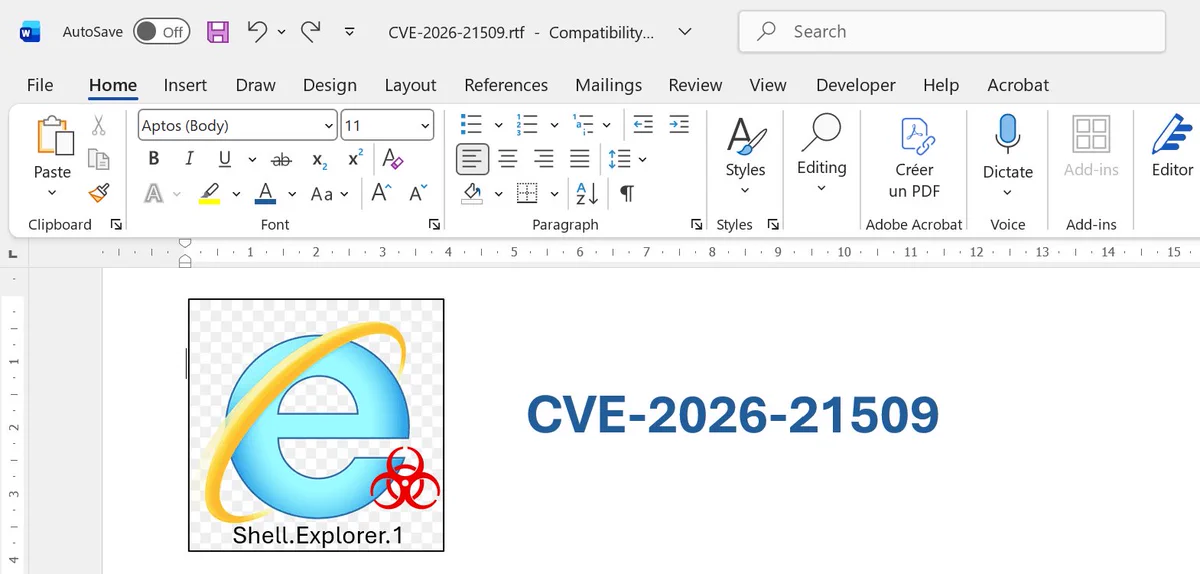Copy selection with the Copy icon

[x=98, y=159]
